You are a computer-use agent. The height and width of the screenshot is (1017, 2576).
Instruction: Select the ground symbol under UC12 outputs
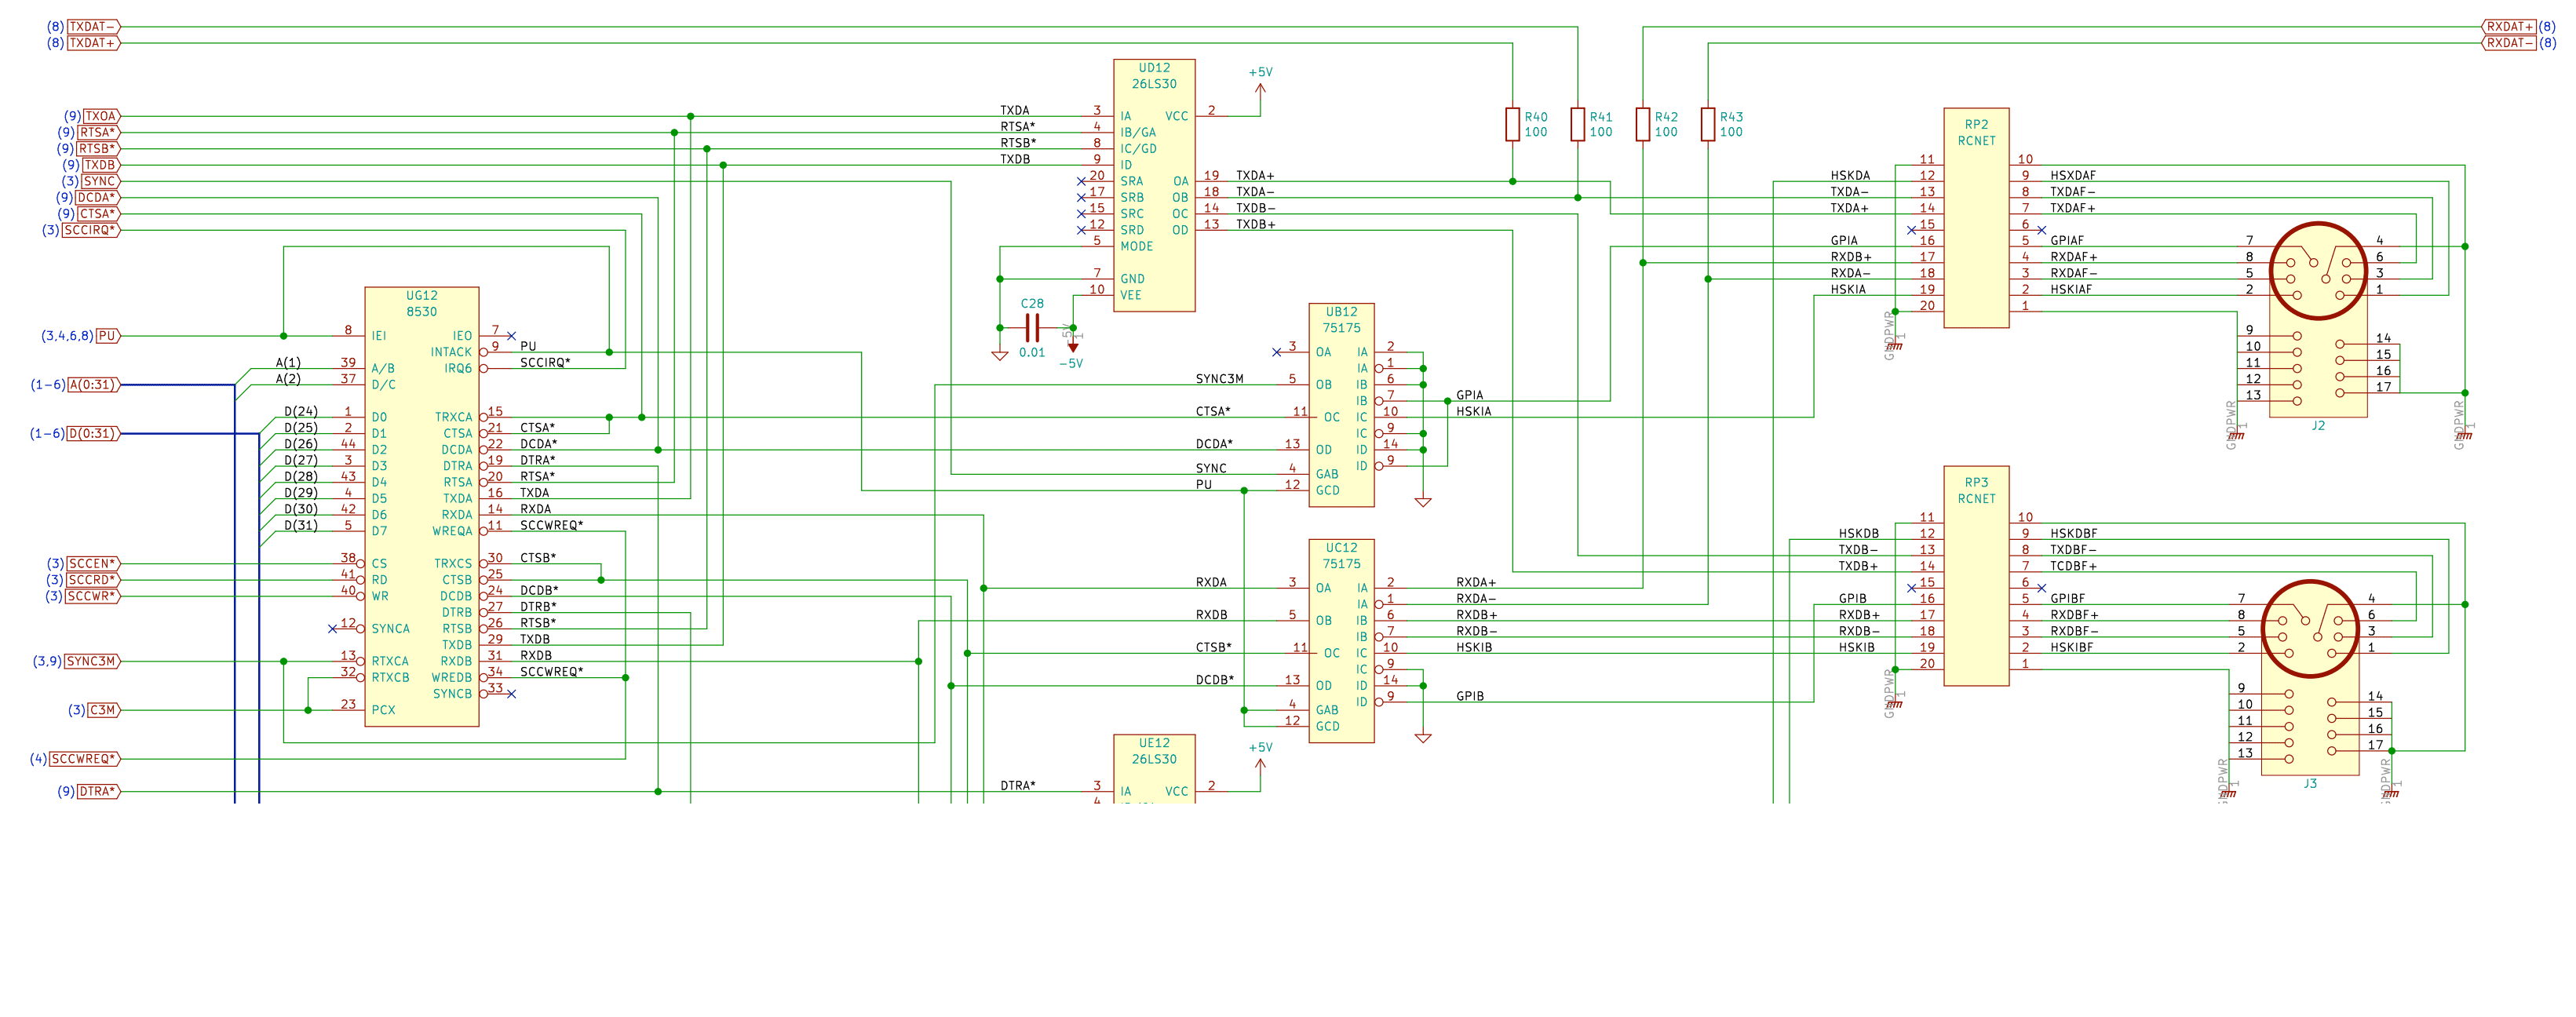[x=1423, y=738]
